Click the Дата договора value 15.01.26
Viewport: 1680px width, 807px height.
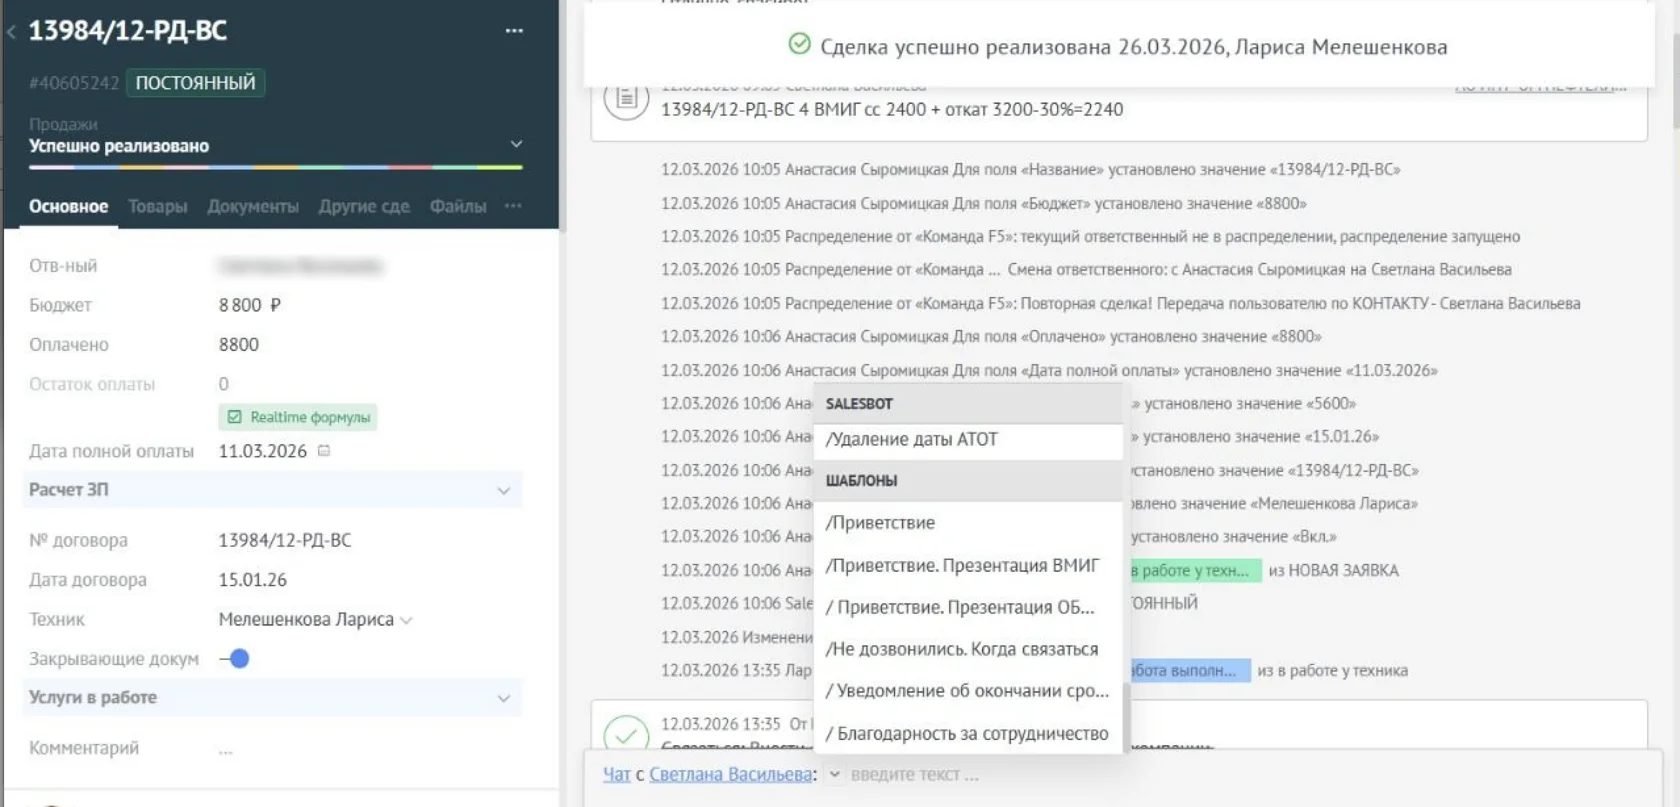point(252,579)
